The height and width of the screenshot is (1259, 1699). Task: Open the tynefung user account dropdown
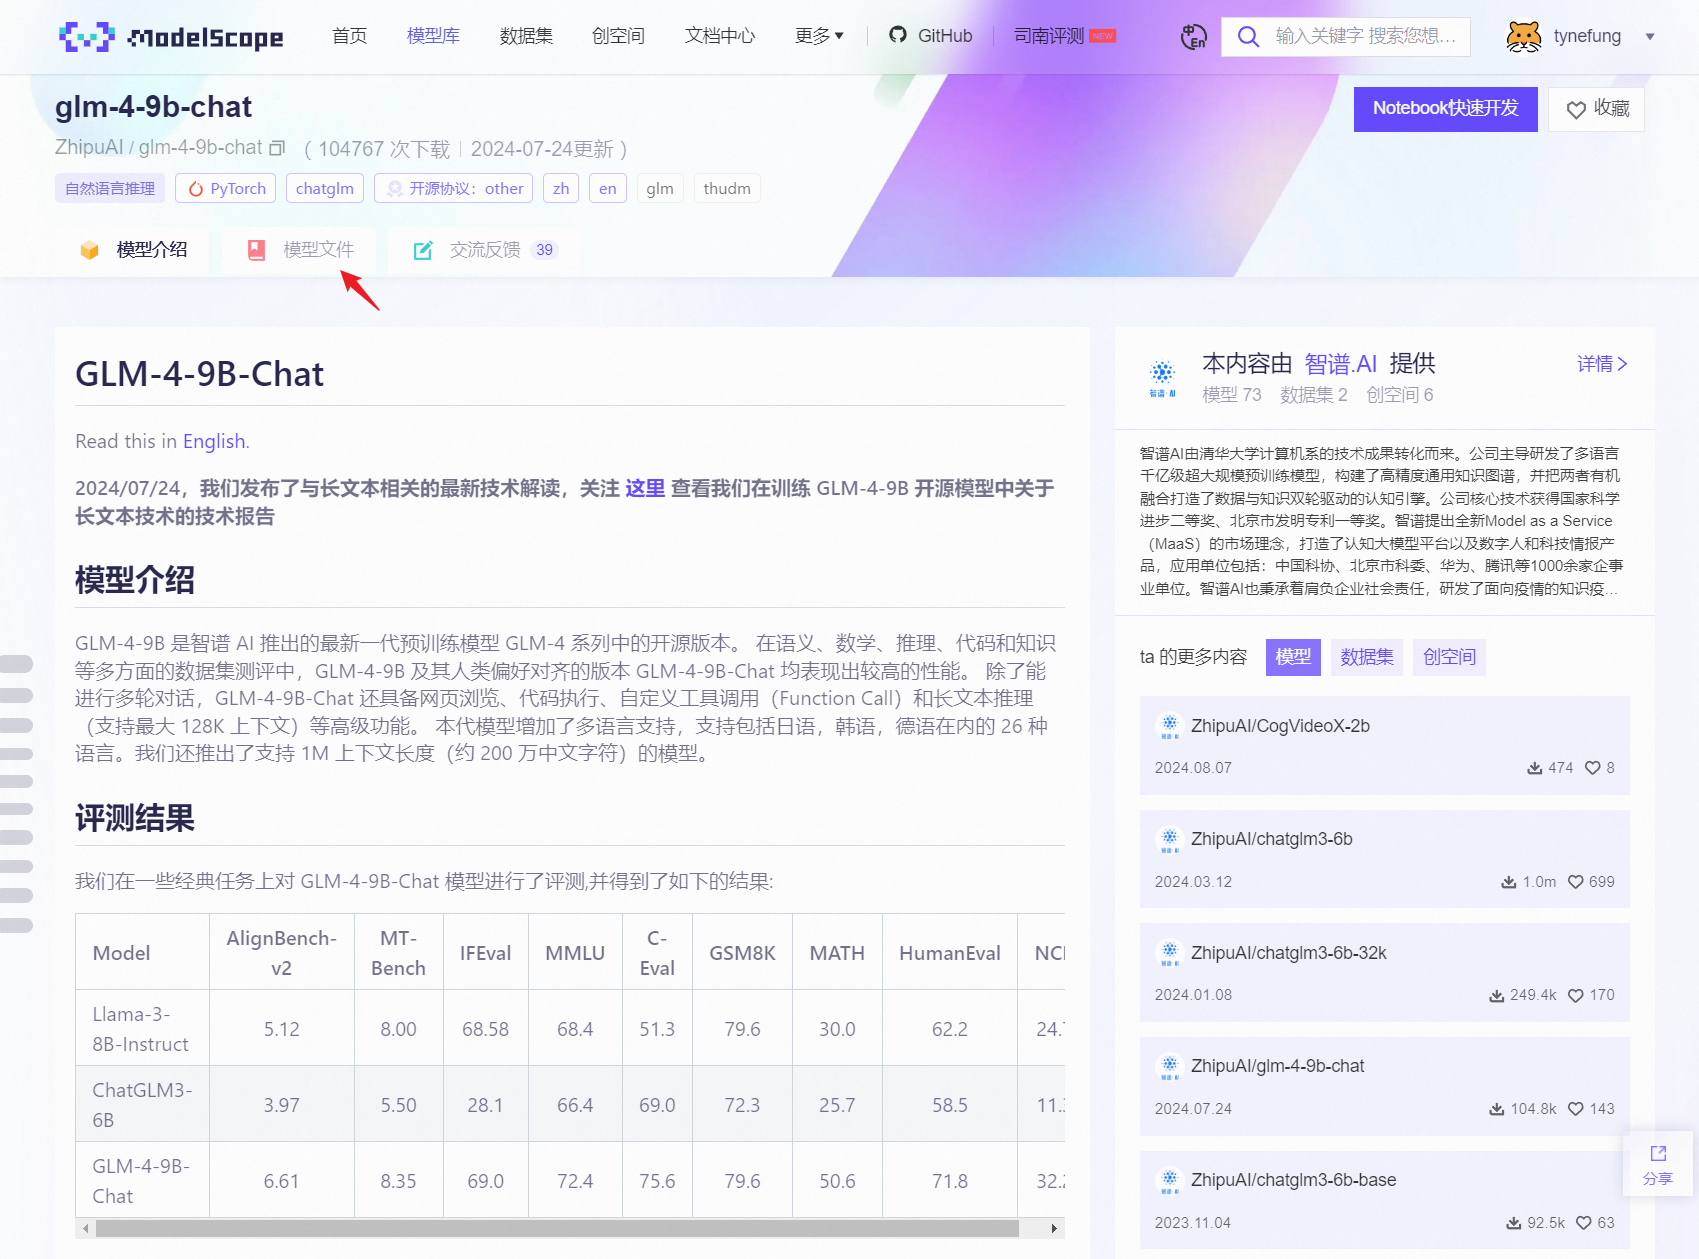pos(1649,37)
